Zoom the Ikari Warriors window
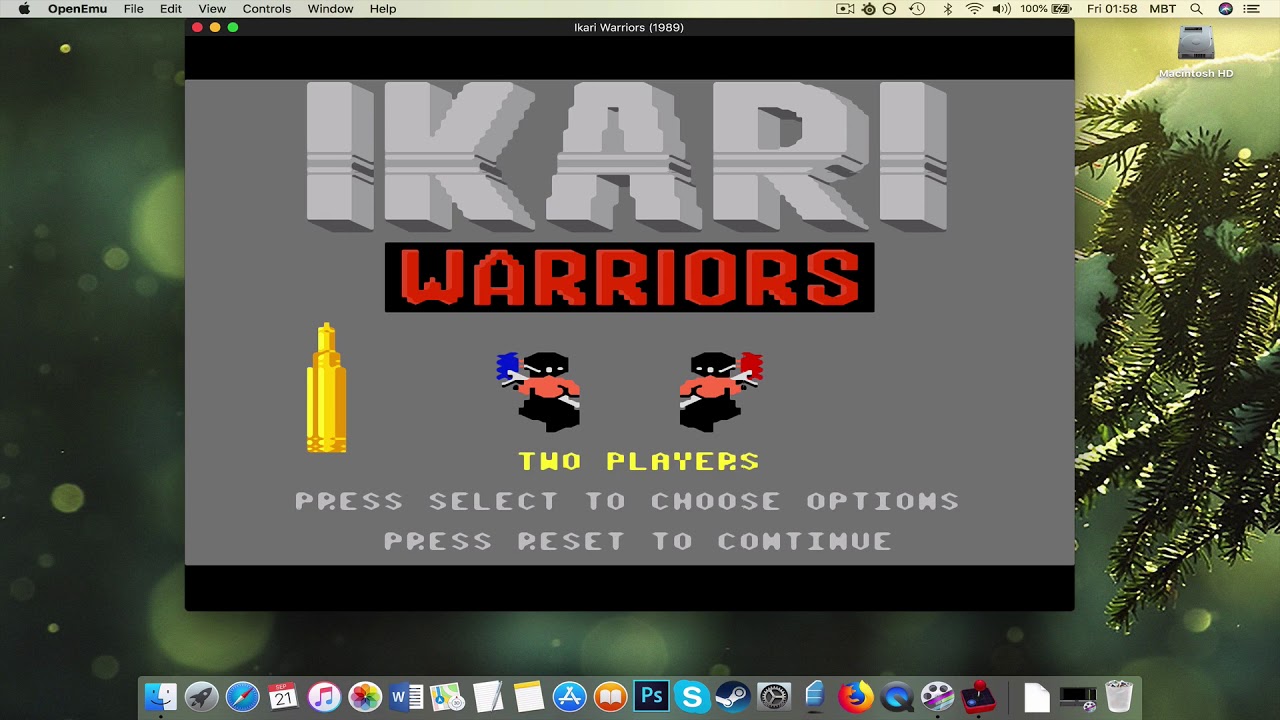Image resolution: width=1280 pixels, height=720 pixels. 233,27
